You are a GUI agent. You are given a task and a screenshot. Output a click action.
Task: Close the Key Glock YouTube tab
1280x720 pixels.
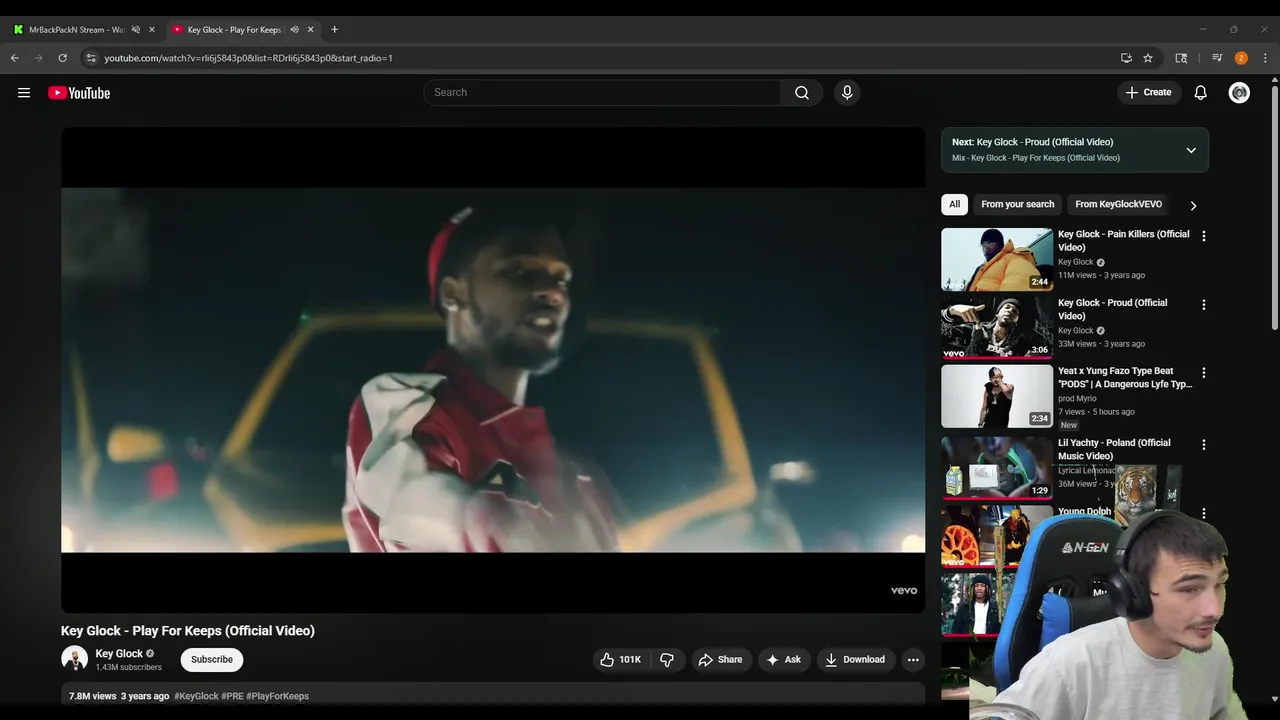click(x=310, y=29)
